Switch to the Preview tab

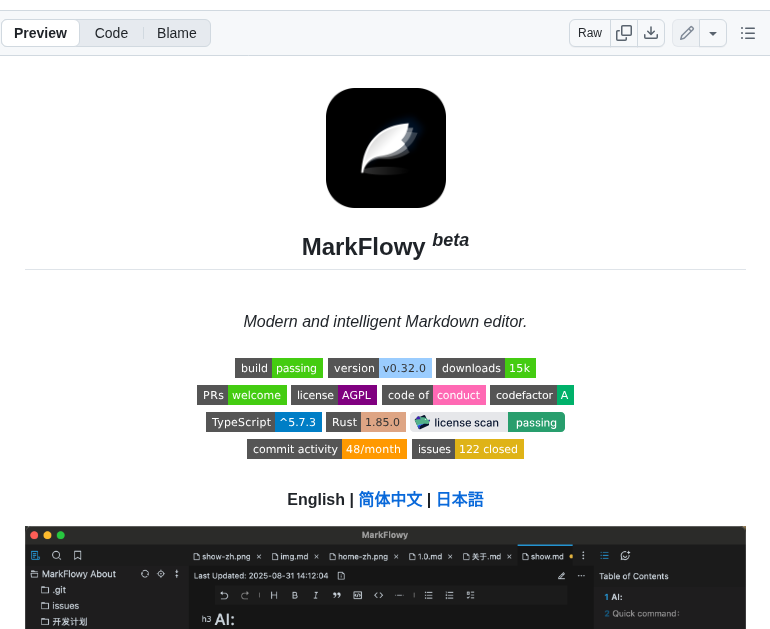point(40,33)
